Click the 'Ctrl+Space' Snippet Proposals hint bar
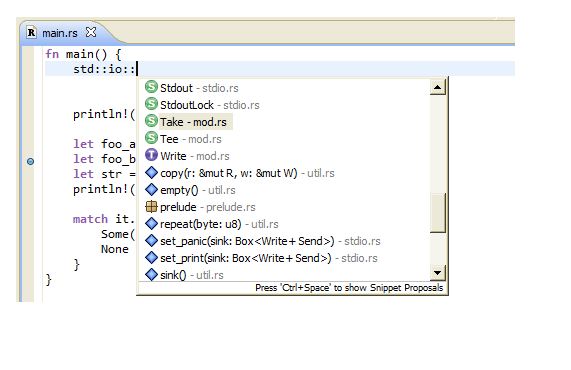 coord(293,288)
